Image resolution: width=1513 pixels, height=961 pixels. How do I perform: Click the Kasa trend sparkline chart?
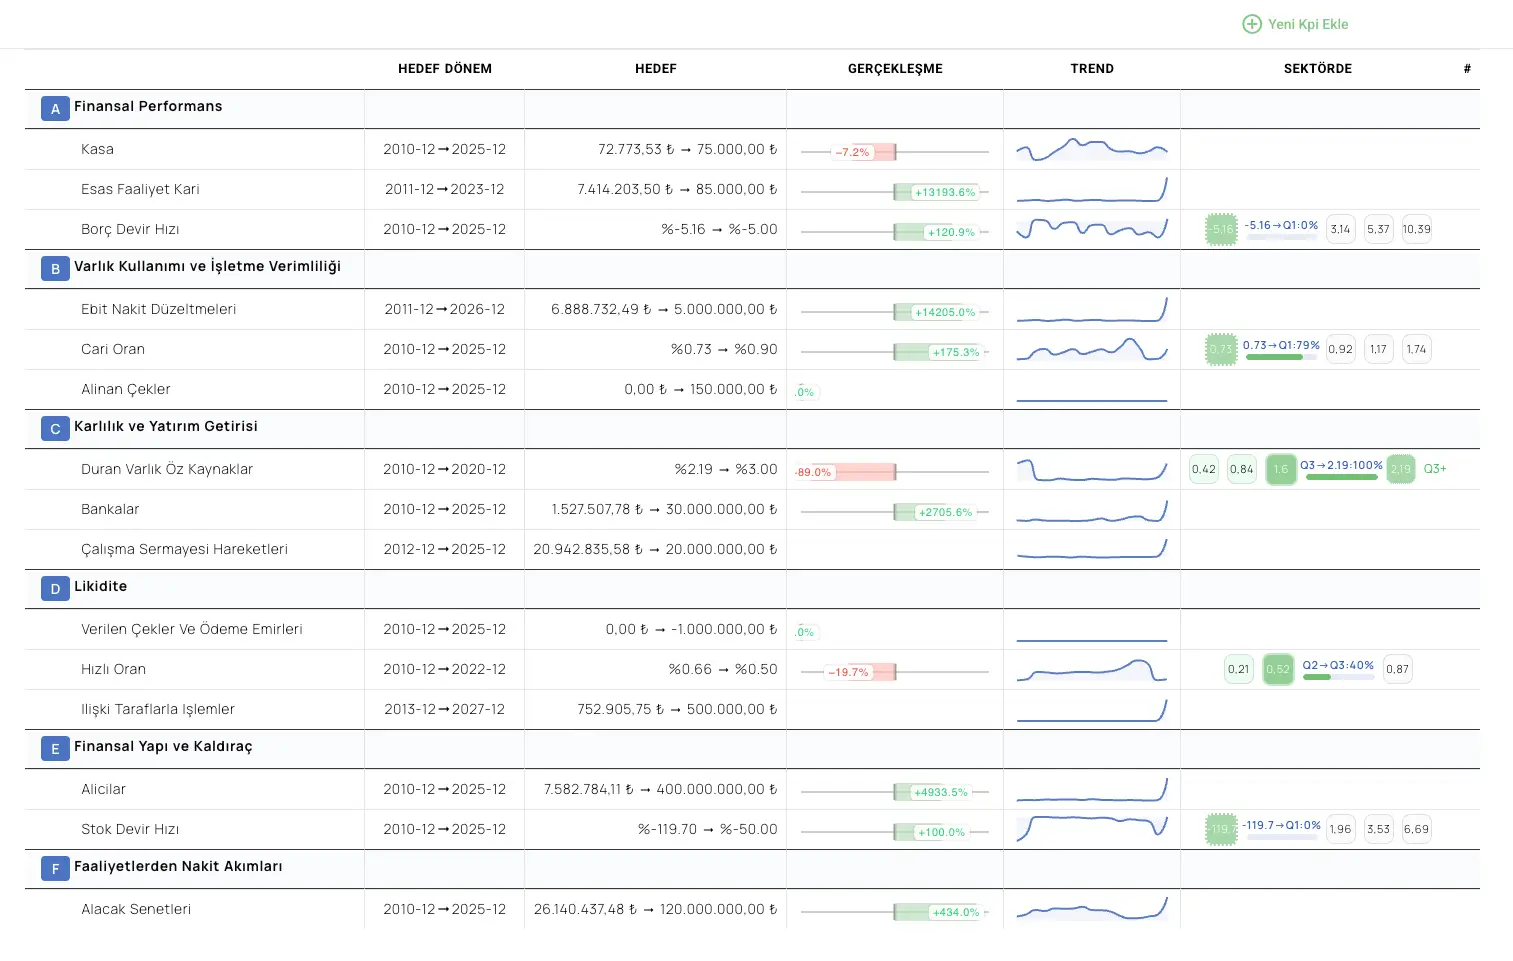pos(1091,150)
